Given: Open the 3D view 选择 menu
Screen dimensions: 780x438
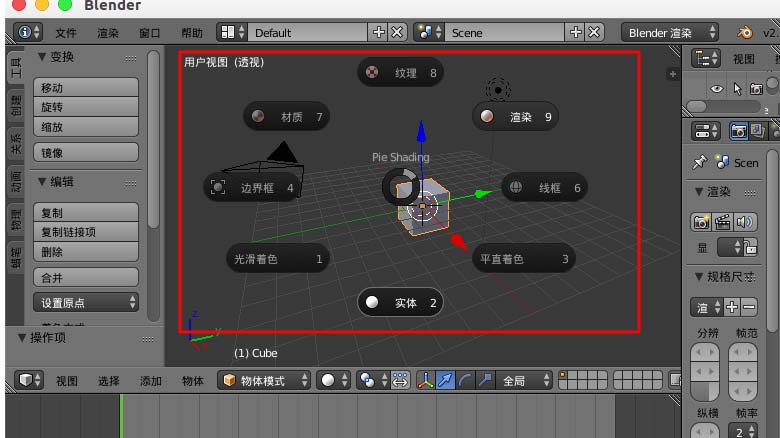Looking at the screenshot, I should click(x=108, y=381).
